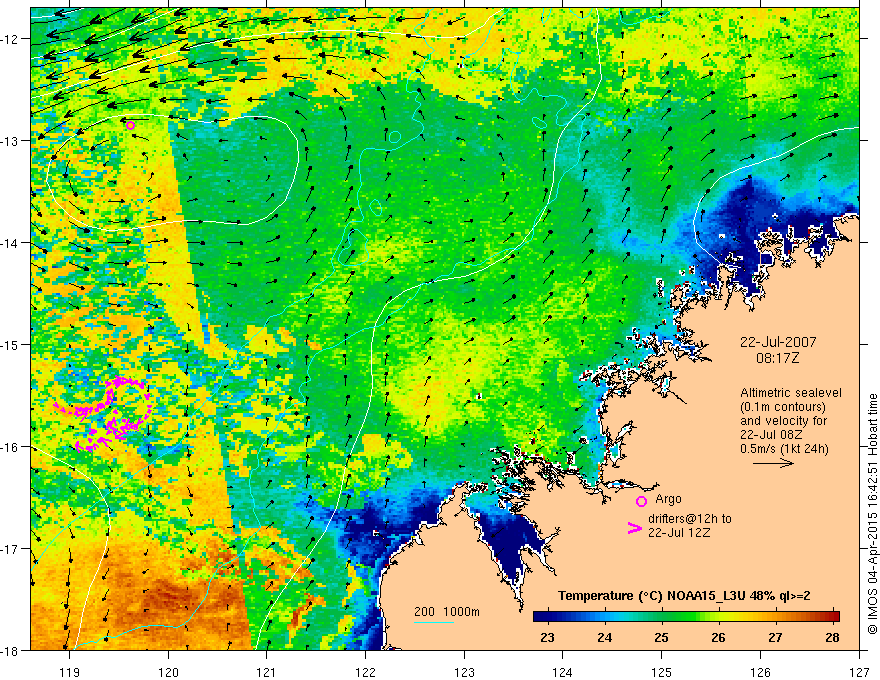
Task: Click the latitude axis label -16
Action: pos(10,447)
